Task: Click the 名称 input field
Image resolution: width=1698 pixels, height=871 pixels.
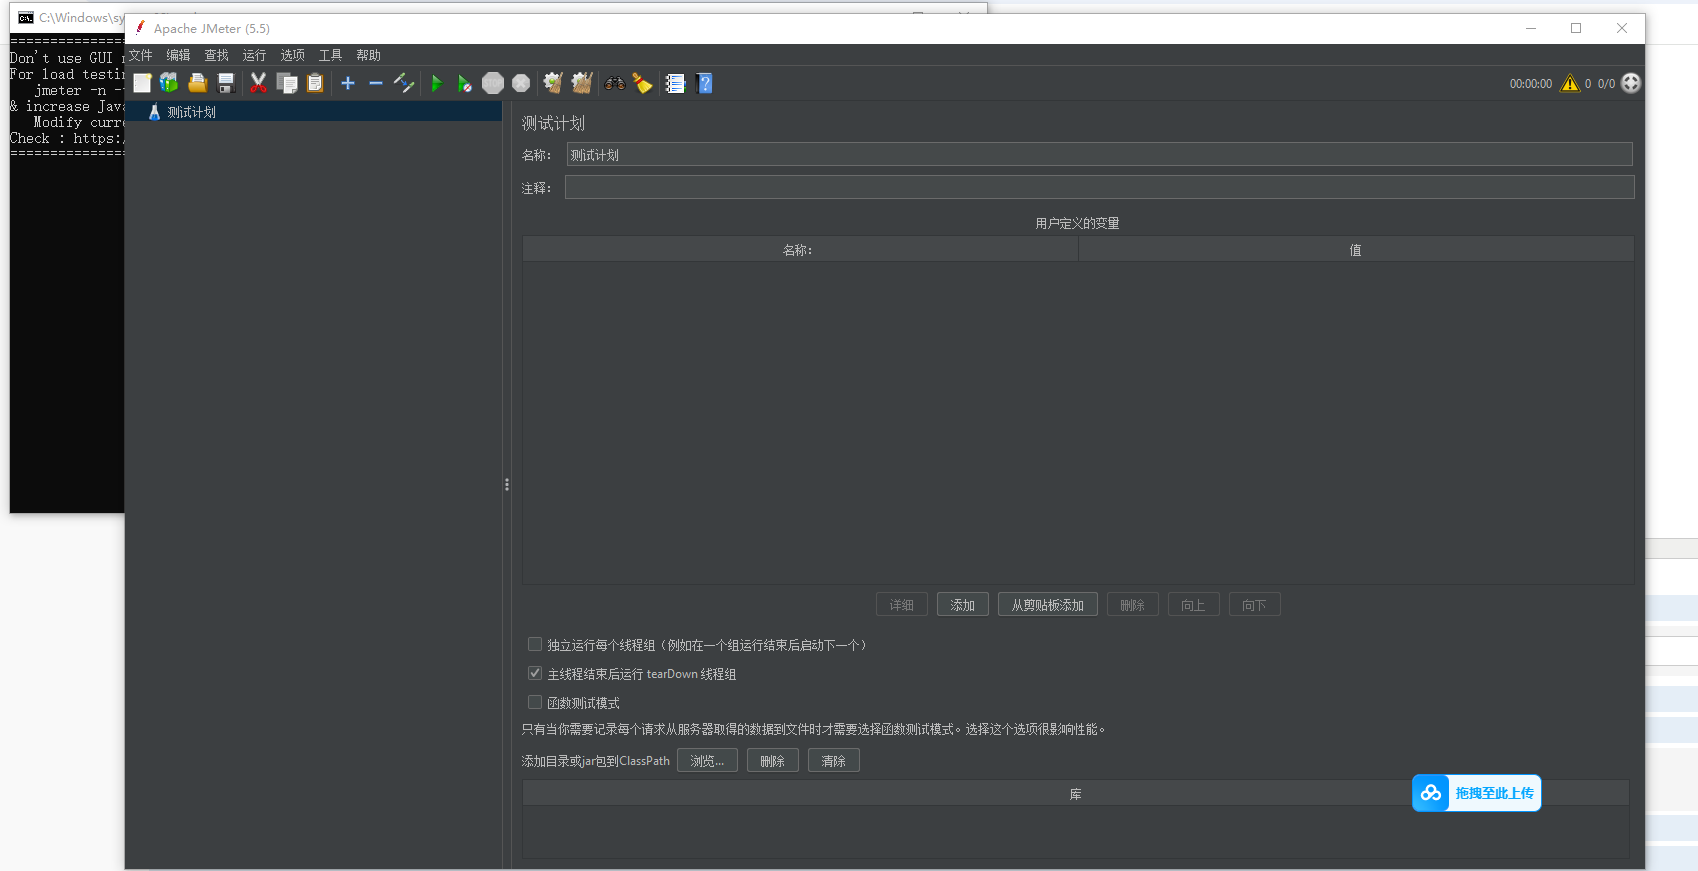Action: pyautogui.click(x=1099, y=155)
